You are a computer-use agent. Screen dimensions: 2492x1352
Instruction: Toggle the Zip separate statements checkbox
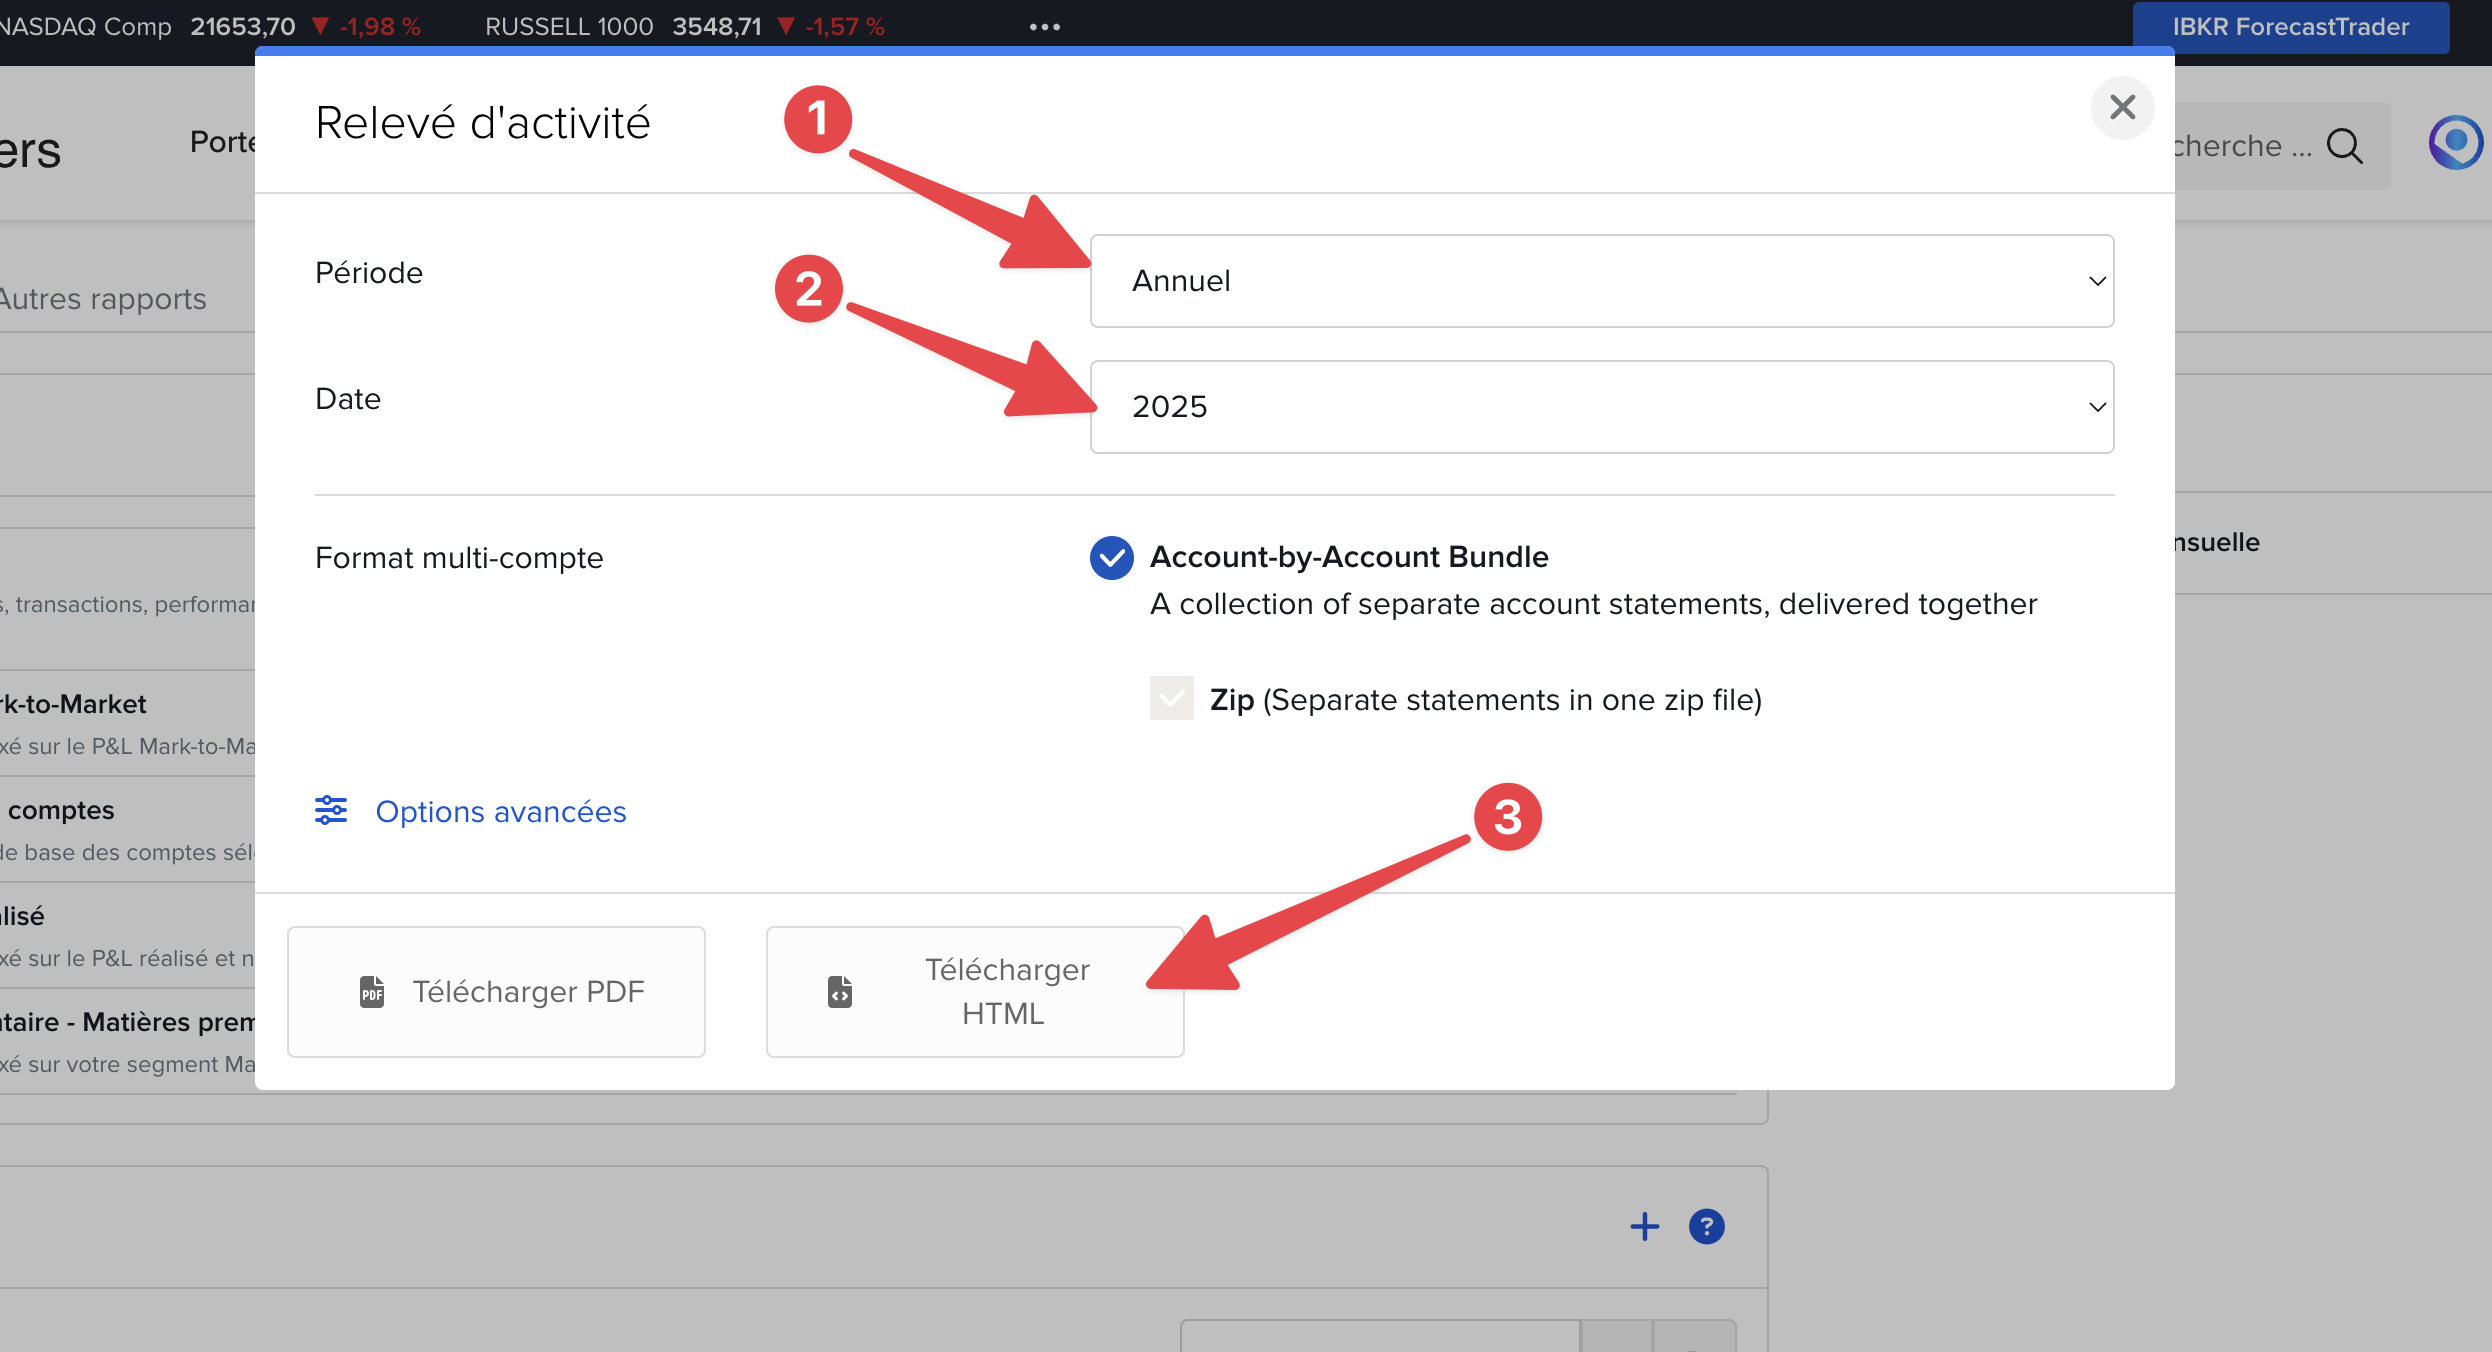[x=1171, y=699]
